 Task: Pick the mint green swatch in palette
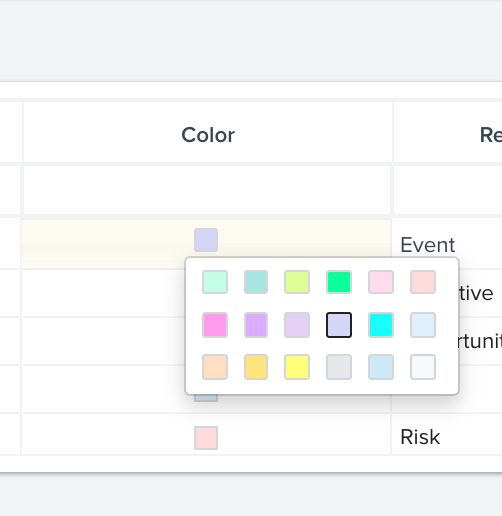point(215,282)
